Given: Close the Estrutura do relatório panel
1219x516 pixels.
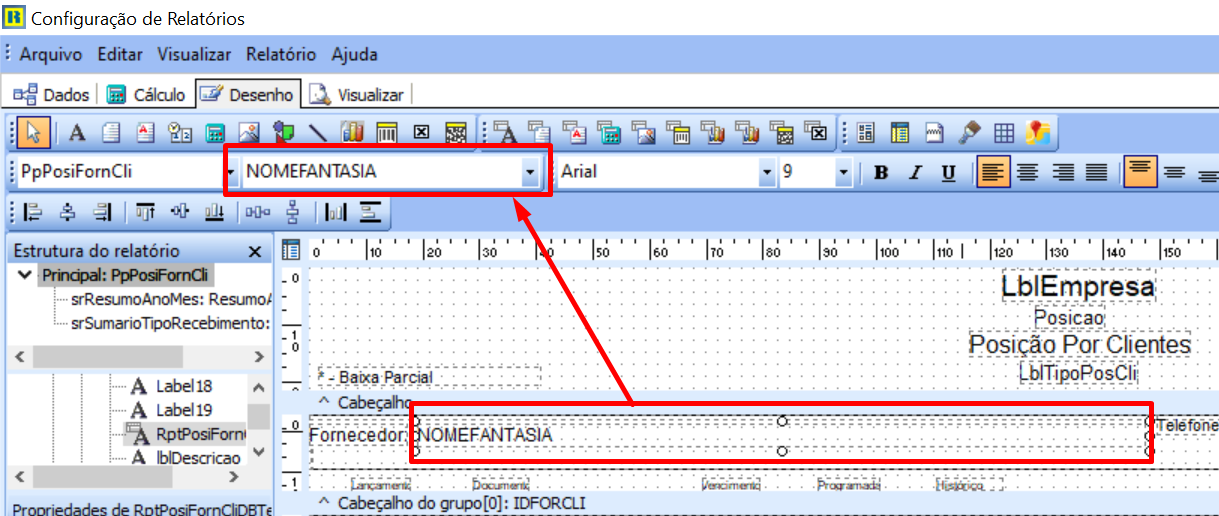Looking at the screenshot, I should click(x=254, y=251).
